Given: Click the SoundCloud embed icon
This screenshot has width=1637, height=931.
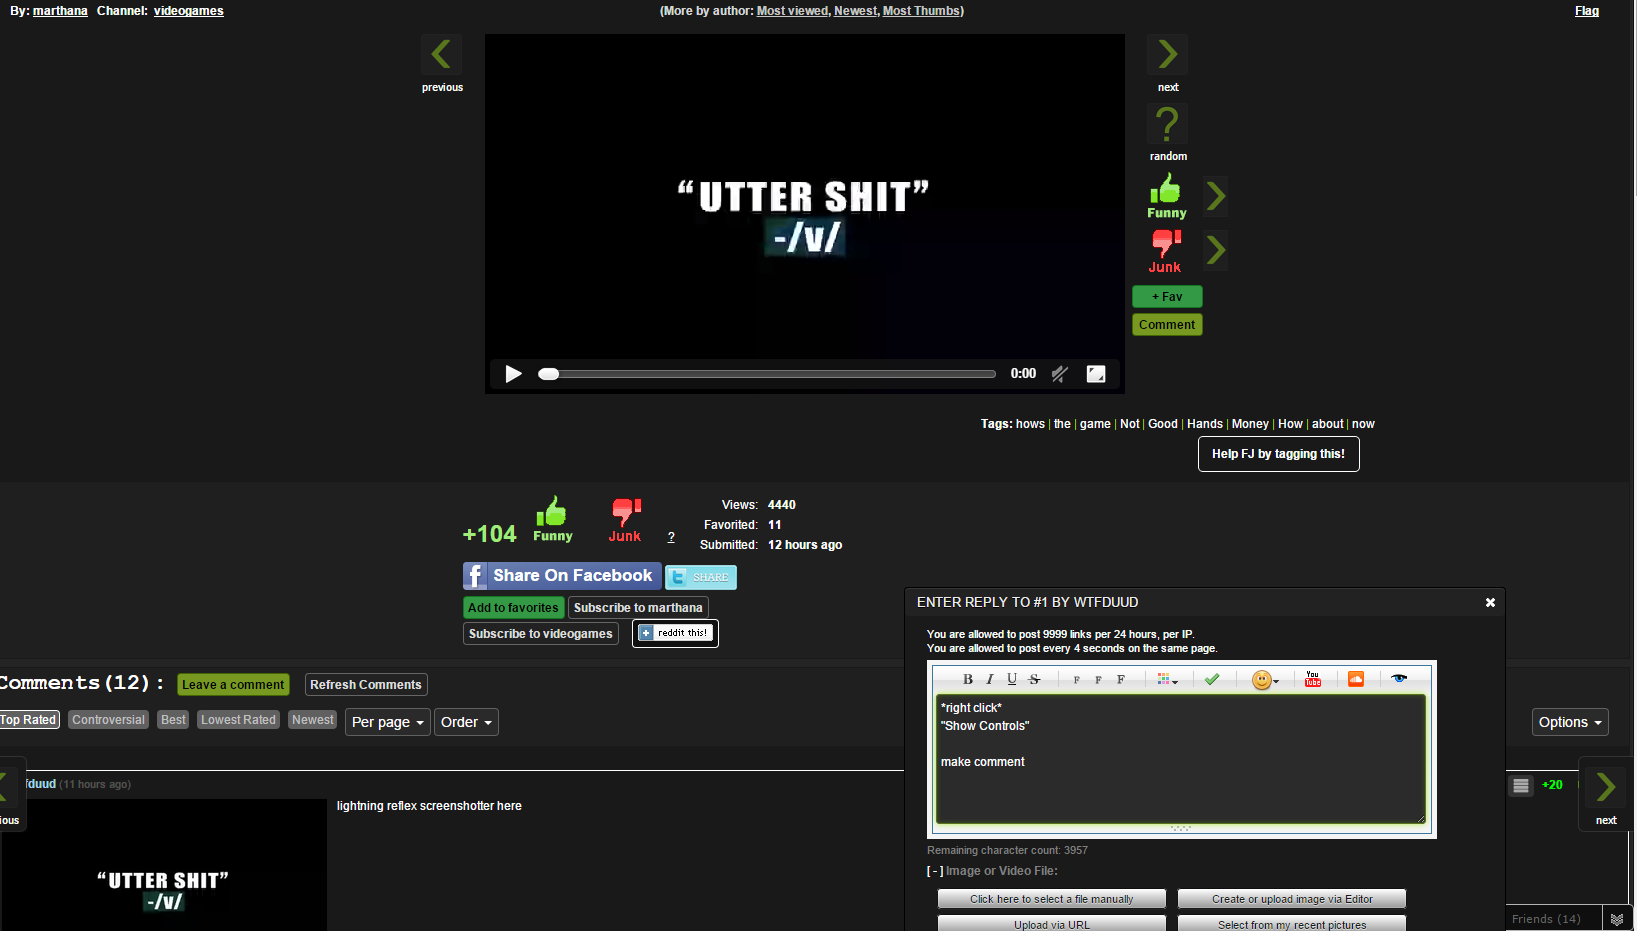Looking at the screenshot, I should [1356, 679].
